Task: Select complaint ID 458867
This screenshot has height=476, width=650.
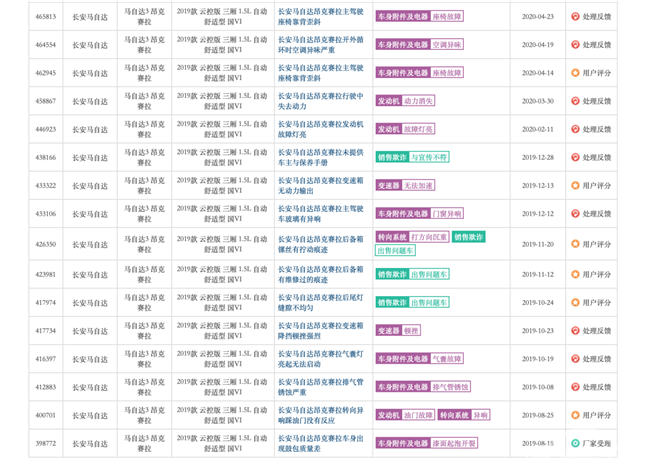Action: 46,101
